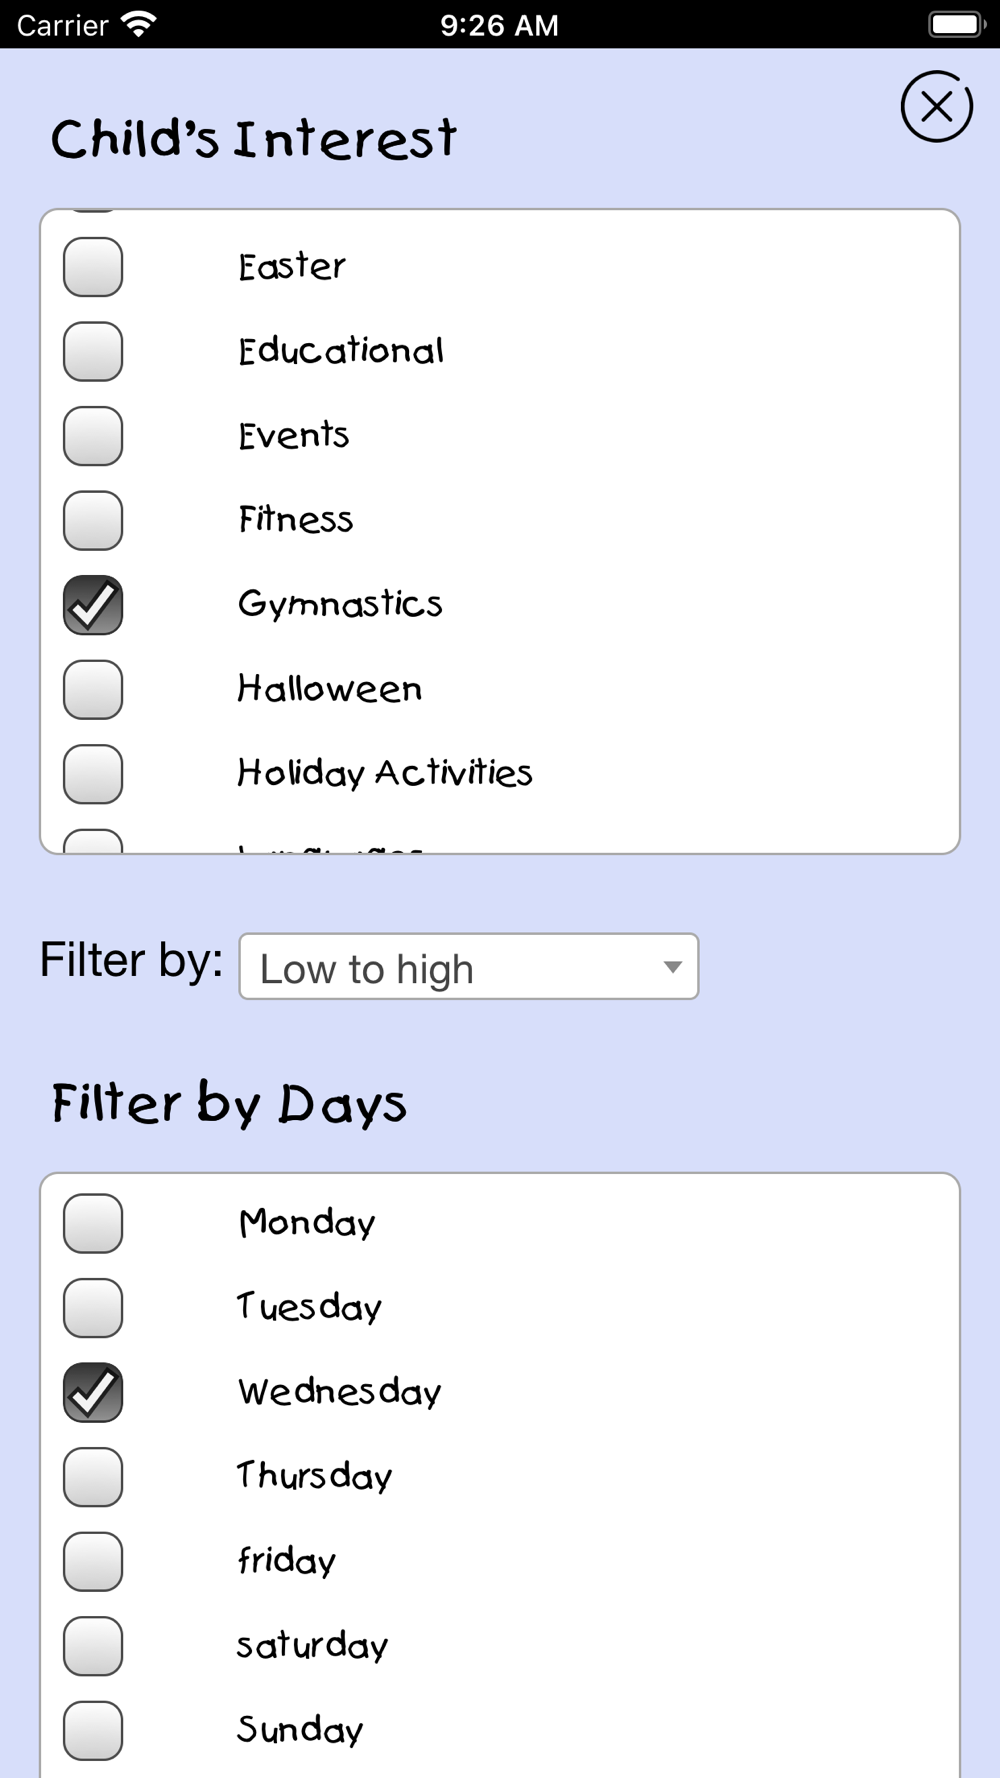1000x1778 pixels.
Task: Enable the Sunday day filter
Action: 93,1730
